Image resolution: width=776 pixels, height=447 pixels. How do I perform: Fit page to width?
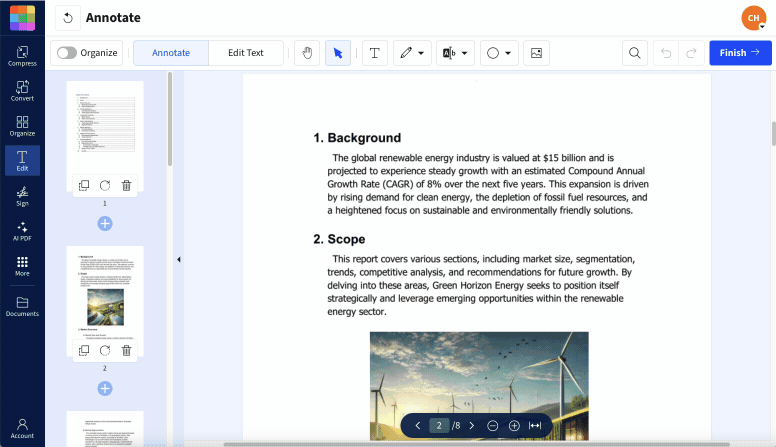535,426
